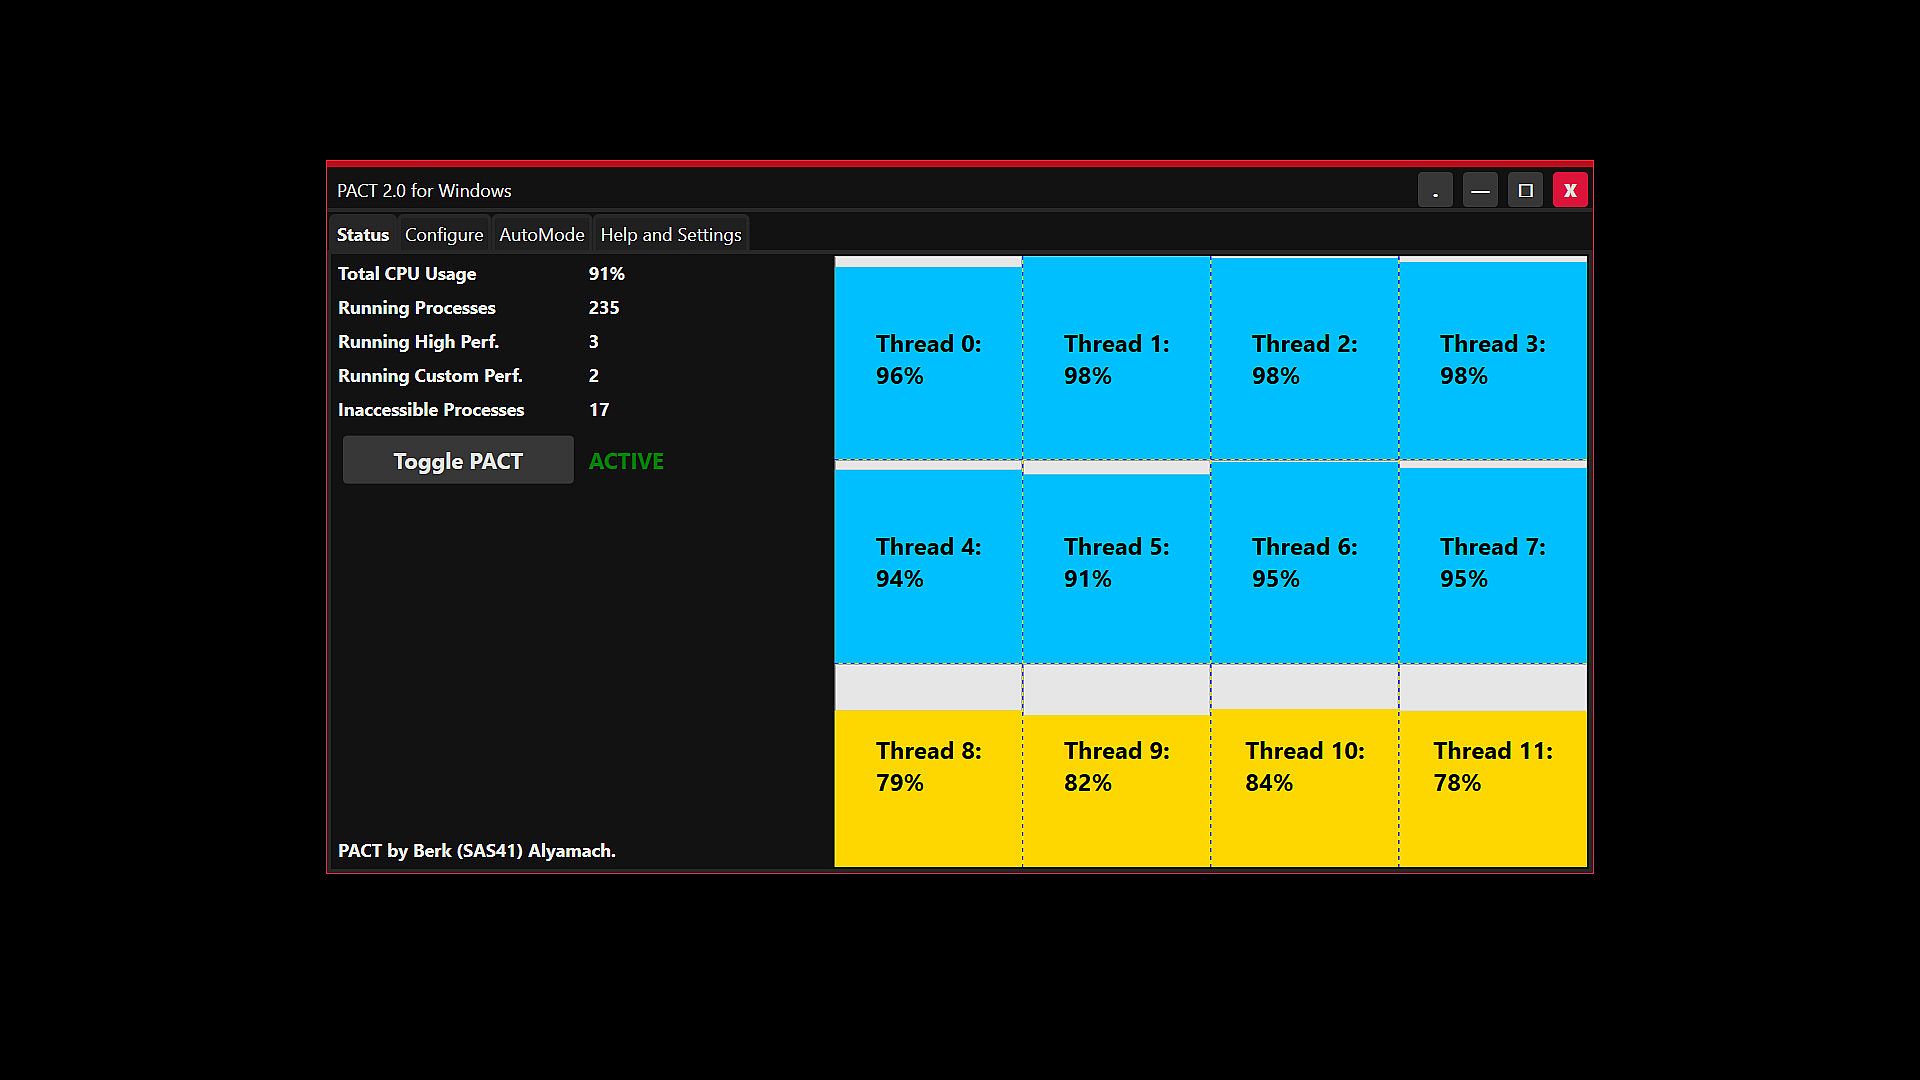Go to Help and Settings tab
This screenshot has height=1080, width=1920.
pyautogui.click(x=670, y=235)
